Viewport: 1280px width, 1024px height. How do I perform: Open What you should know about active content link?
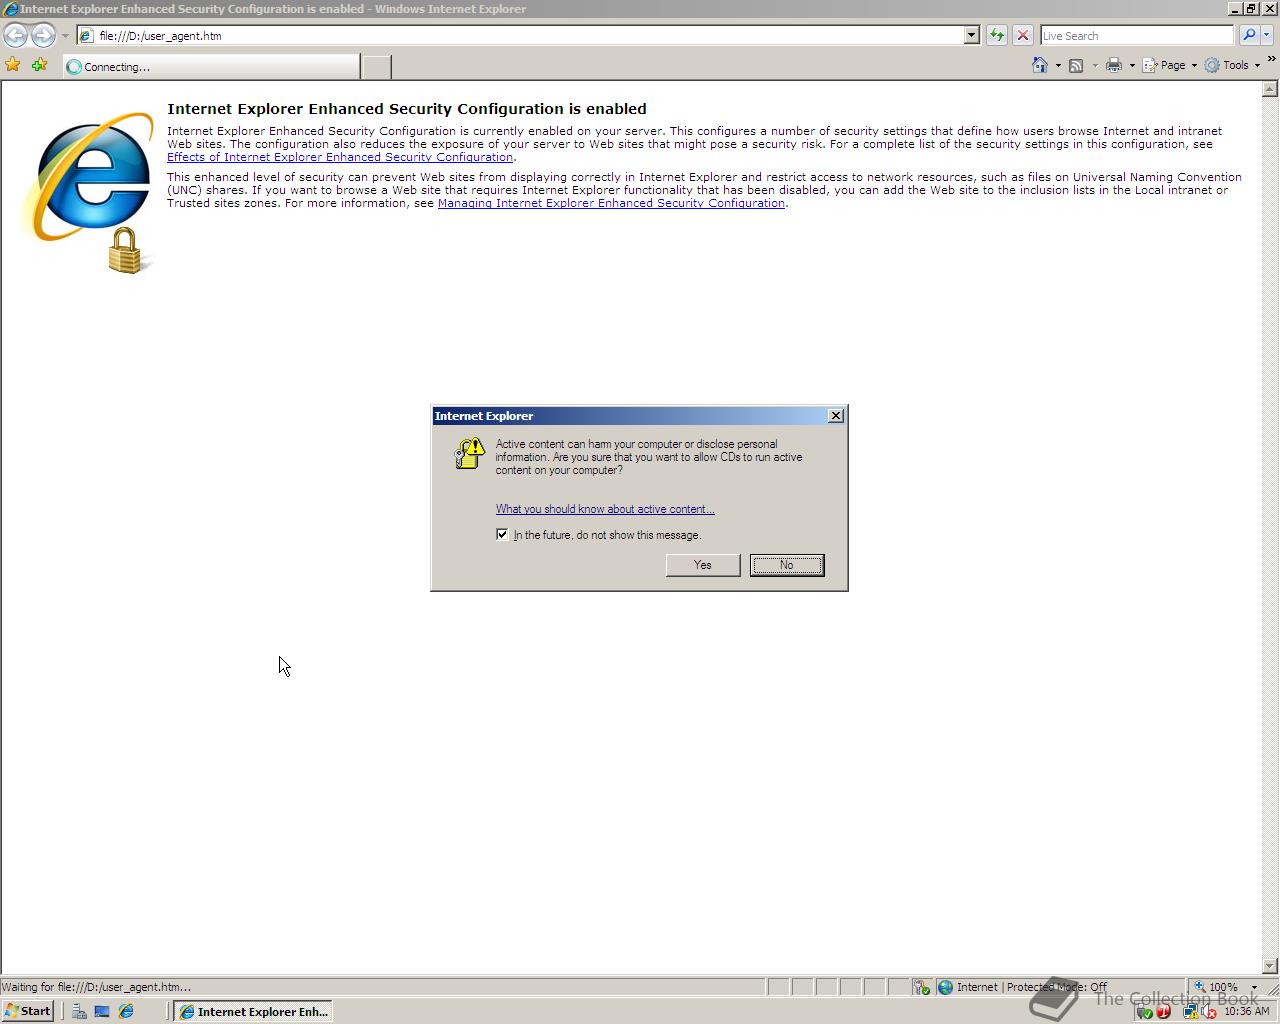click(x=605, y=509)
